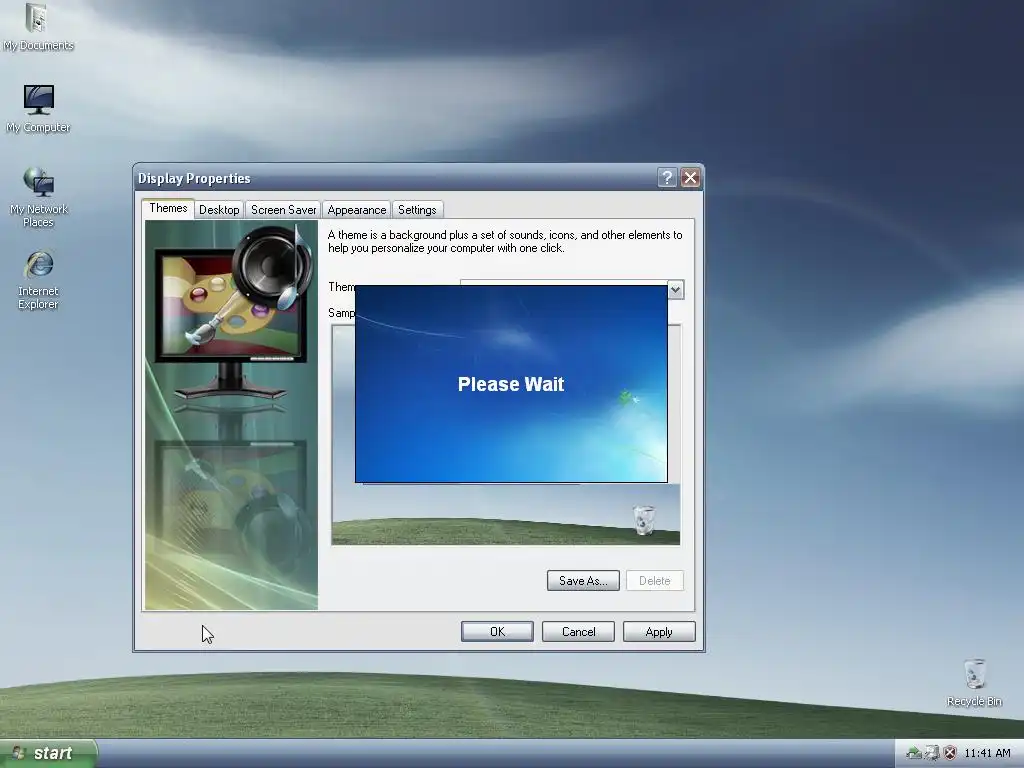Image resolution: width=1024 pixels, height=768 pixels.
Task: Click the 11:41 AM system clock
Action: [x=987, y=753]
